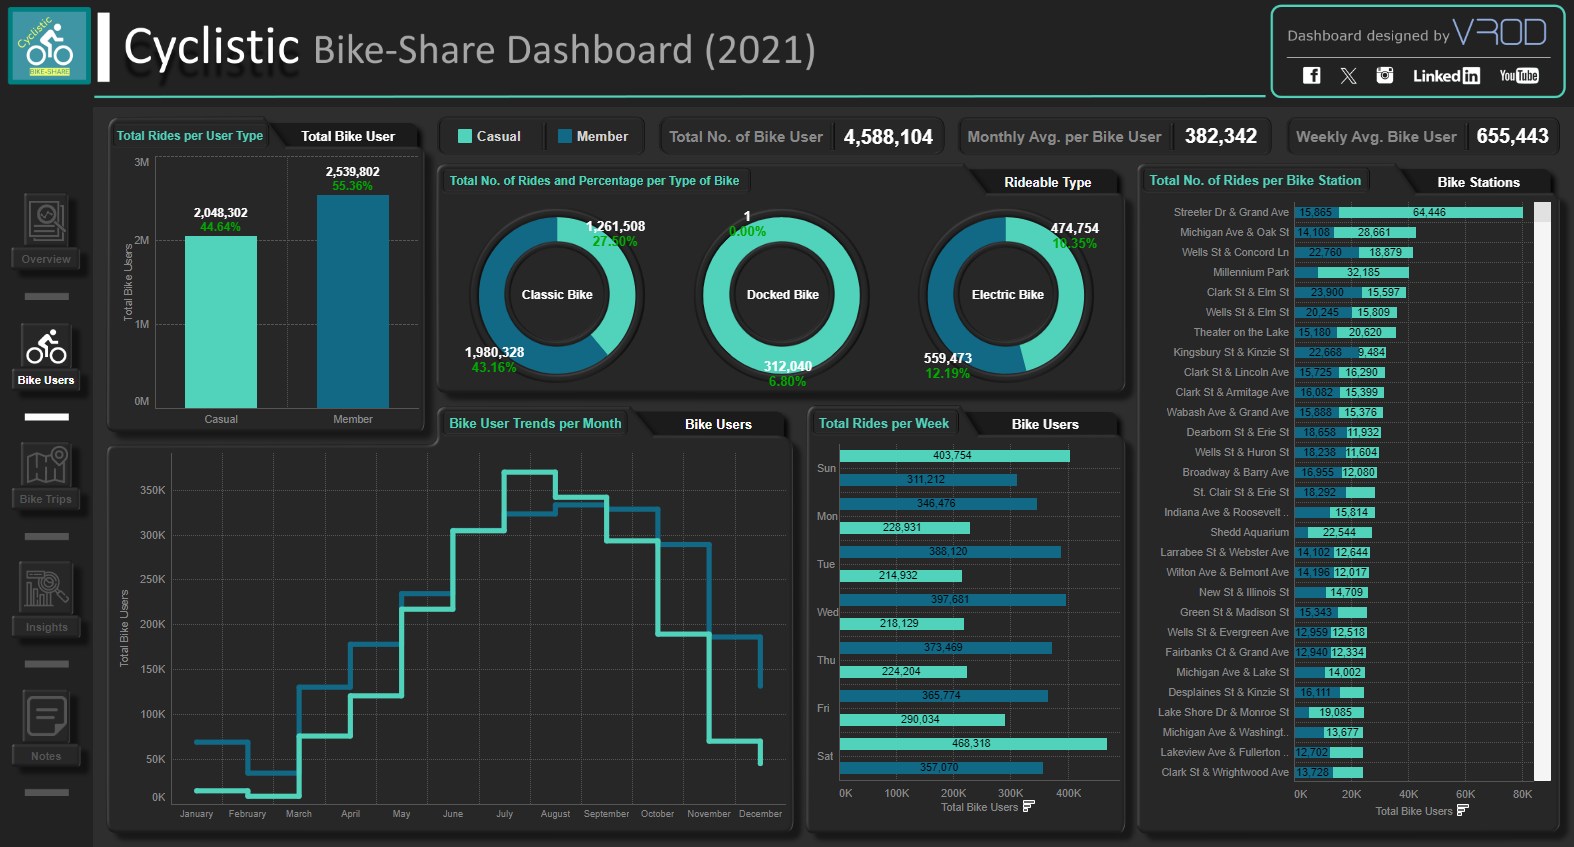Click the 559,473 Electric Bike label
This screenshot has width=1574, height=847.
click(x=947, y=358)
